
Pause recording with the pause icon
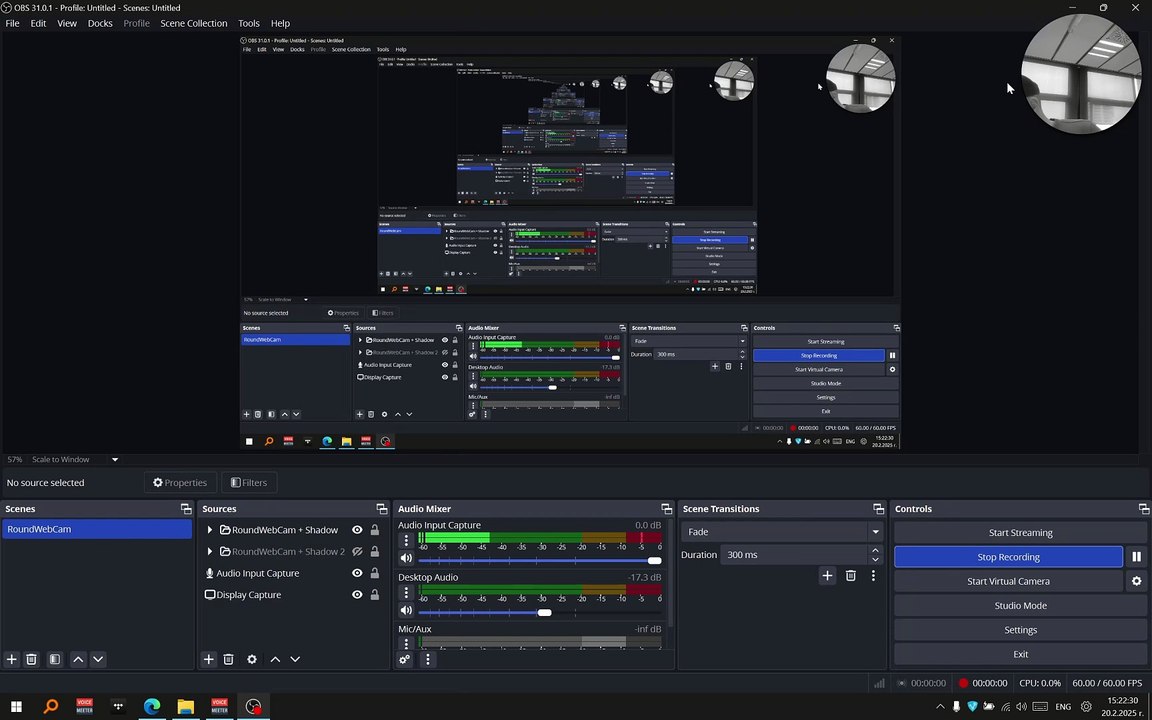tap(1137, 557)
